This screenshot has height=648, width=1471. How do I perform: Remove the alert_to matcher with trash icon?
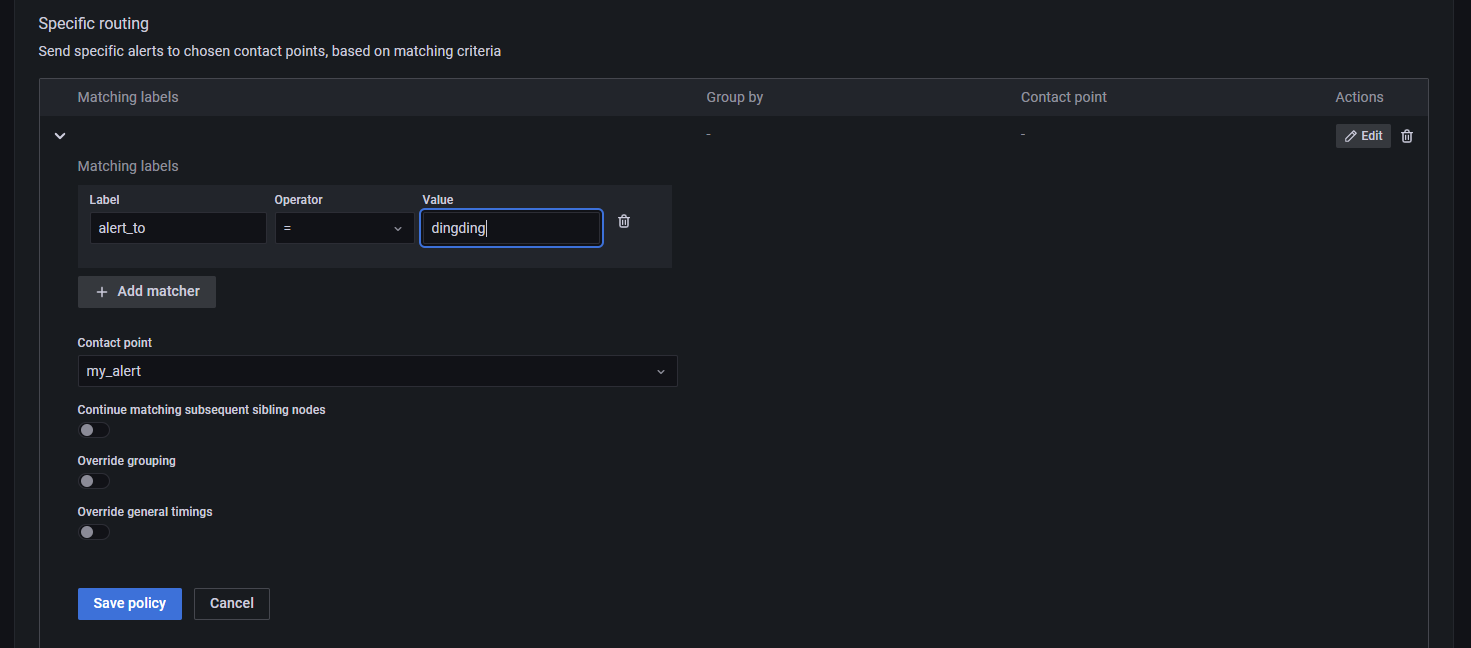(x=624, y=221)
